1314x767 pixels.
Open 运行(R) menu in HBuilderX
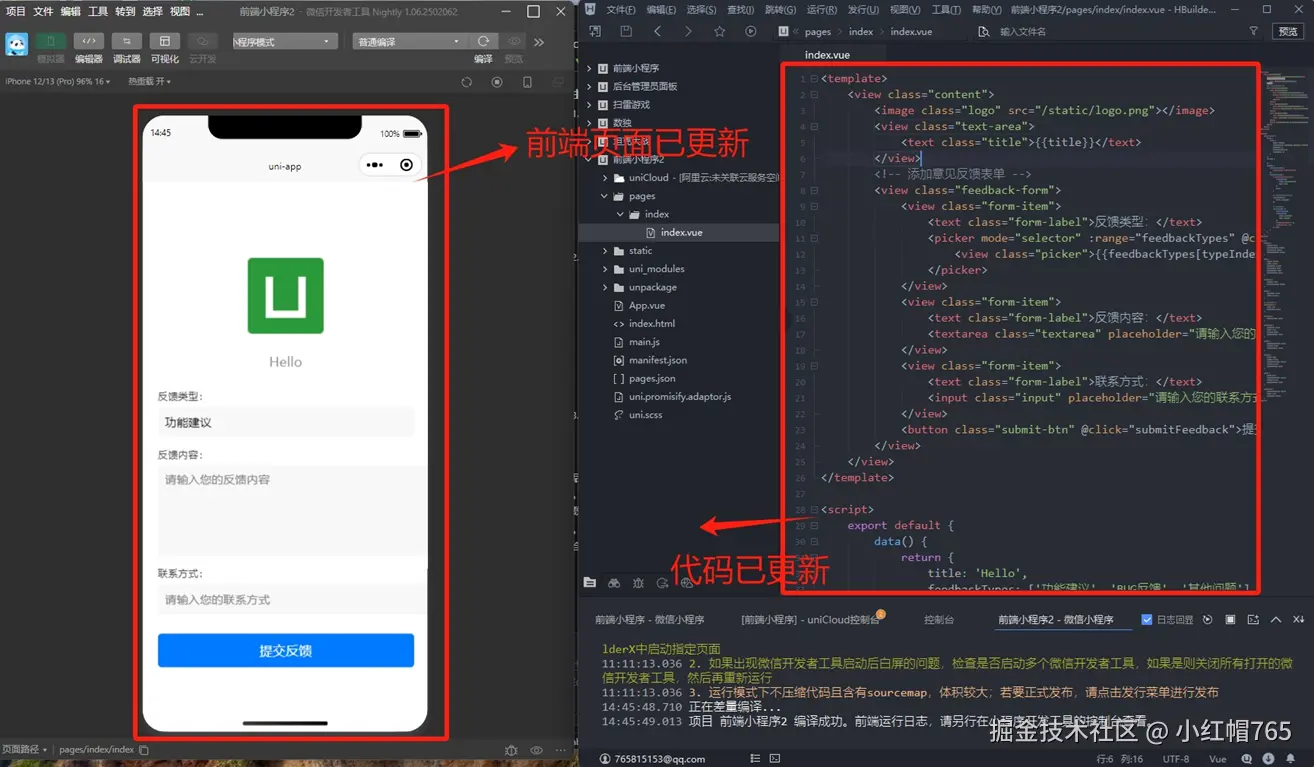[x=821, y=9]
